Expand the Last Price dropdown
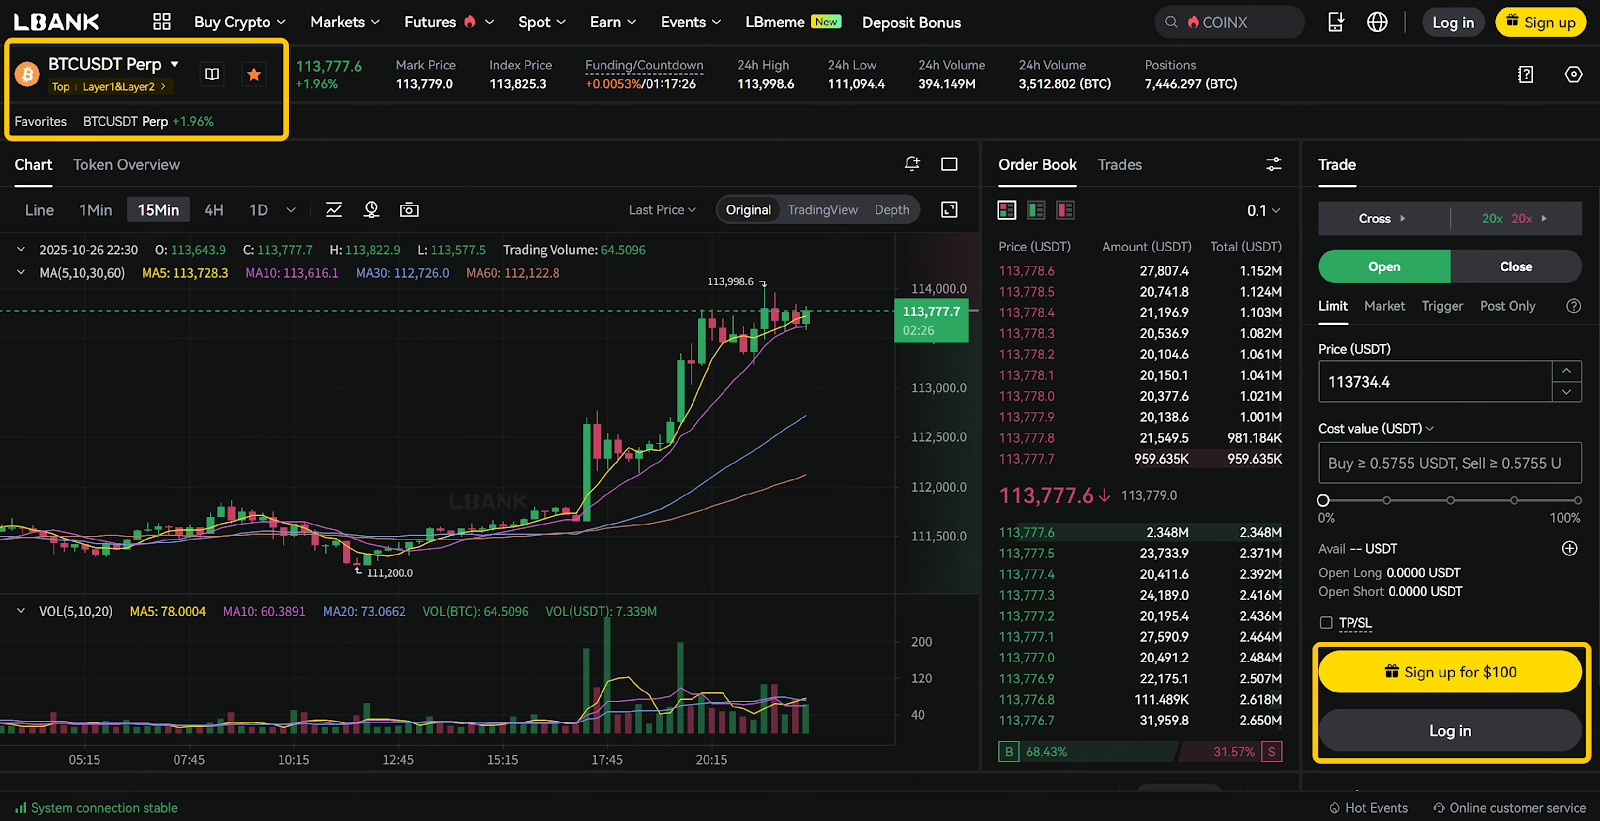The width and height of the screenshot is (1600, 821). pyautogui.click(x=663, y=210)
